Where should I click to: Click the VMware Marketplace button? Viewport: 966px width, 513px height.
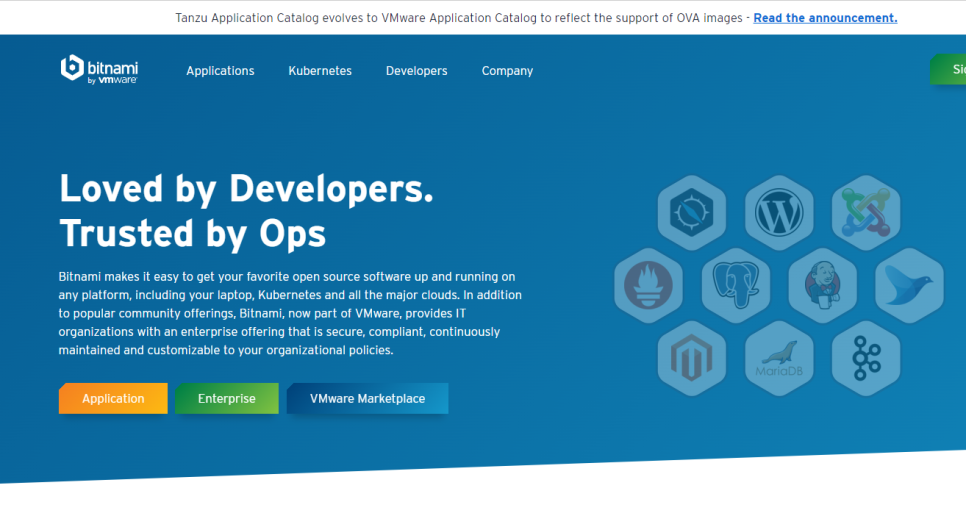(367, 398)
